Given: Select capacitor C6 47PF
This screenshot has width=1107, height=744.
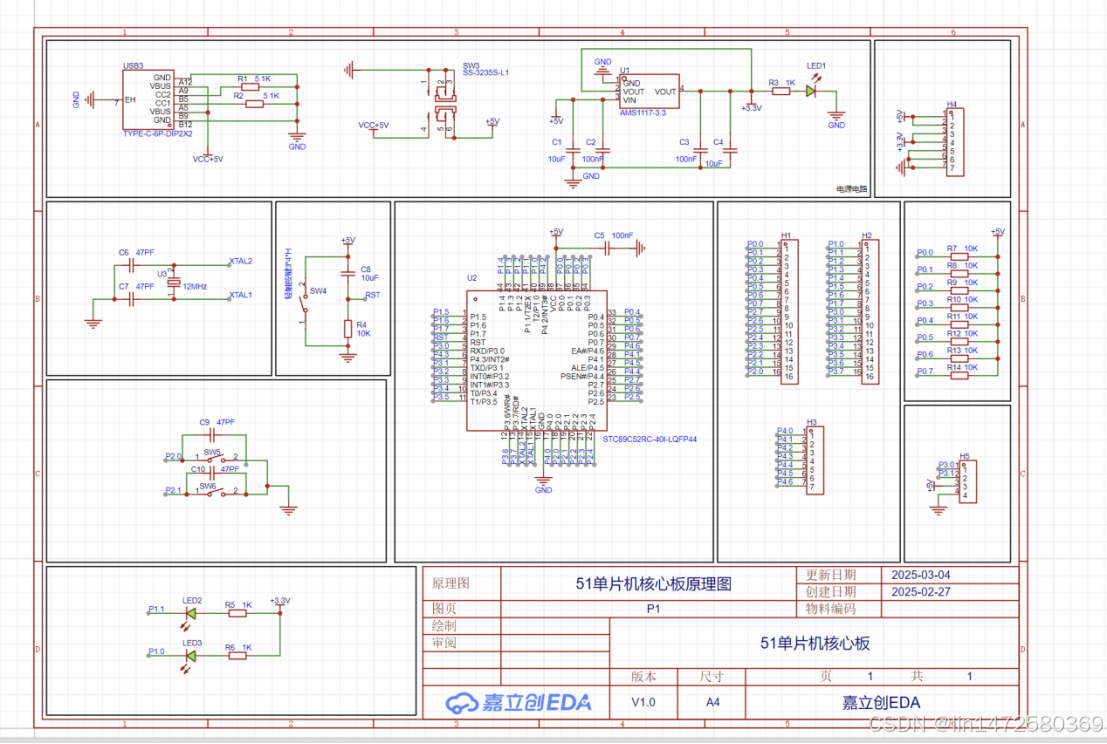Looking at the screenshot, I should point(131,265).
